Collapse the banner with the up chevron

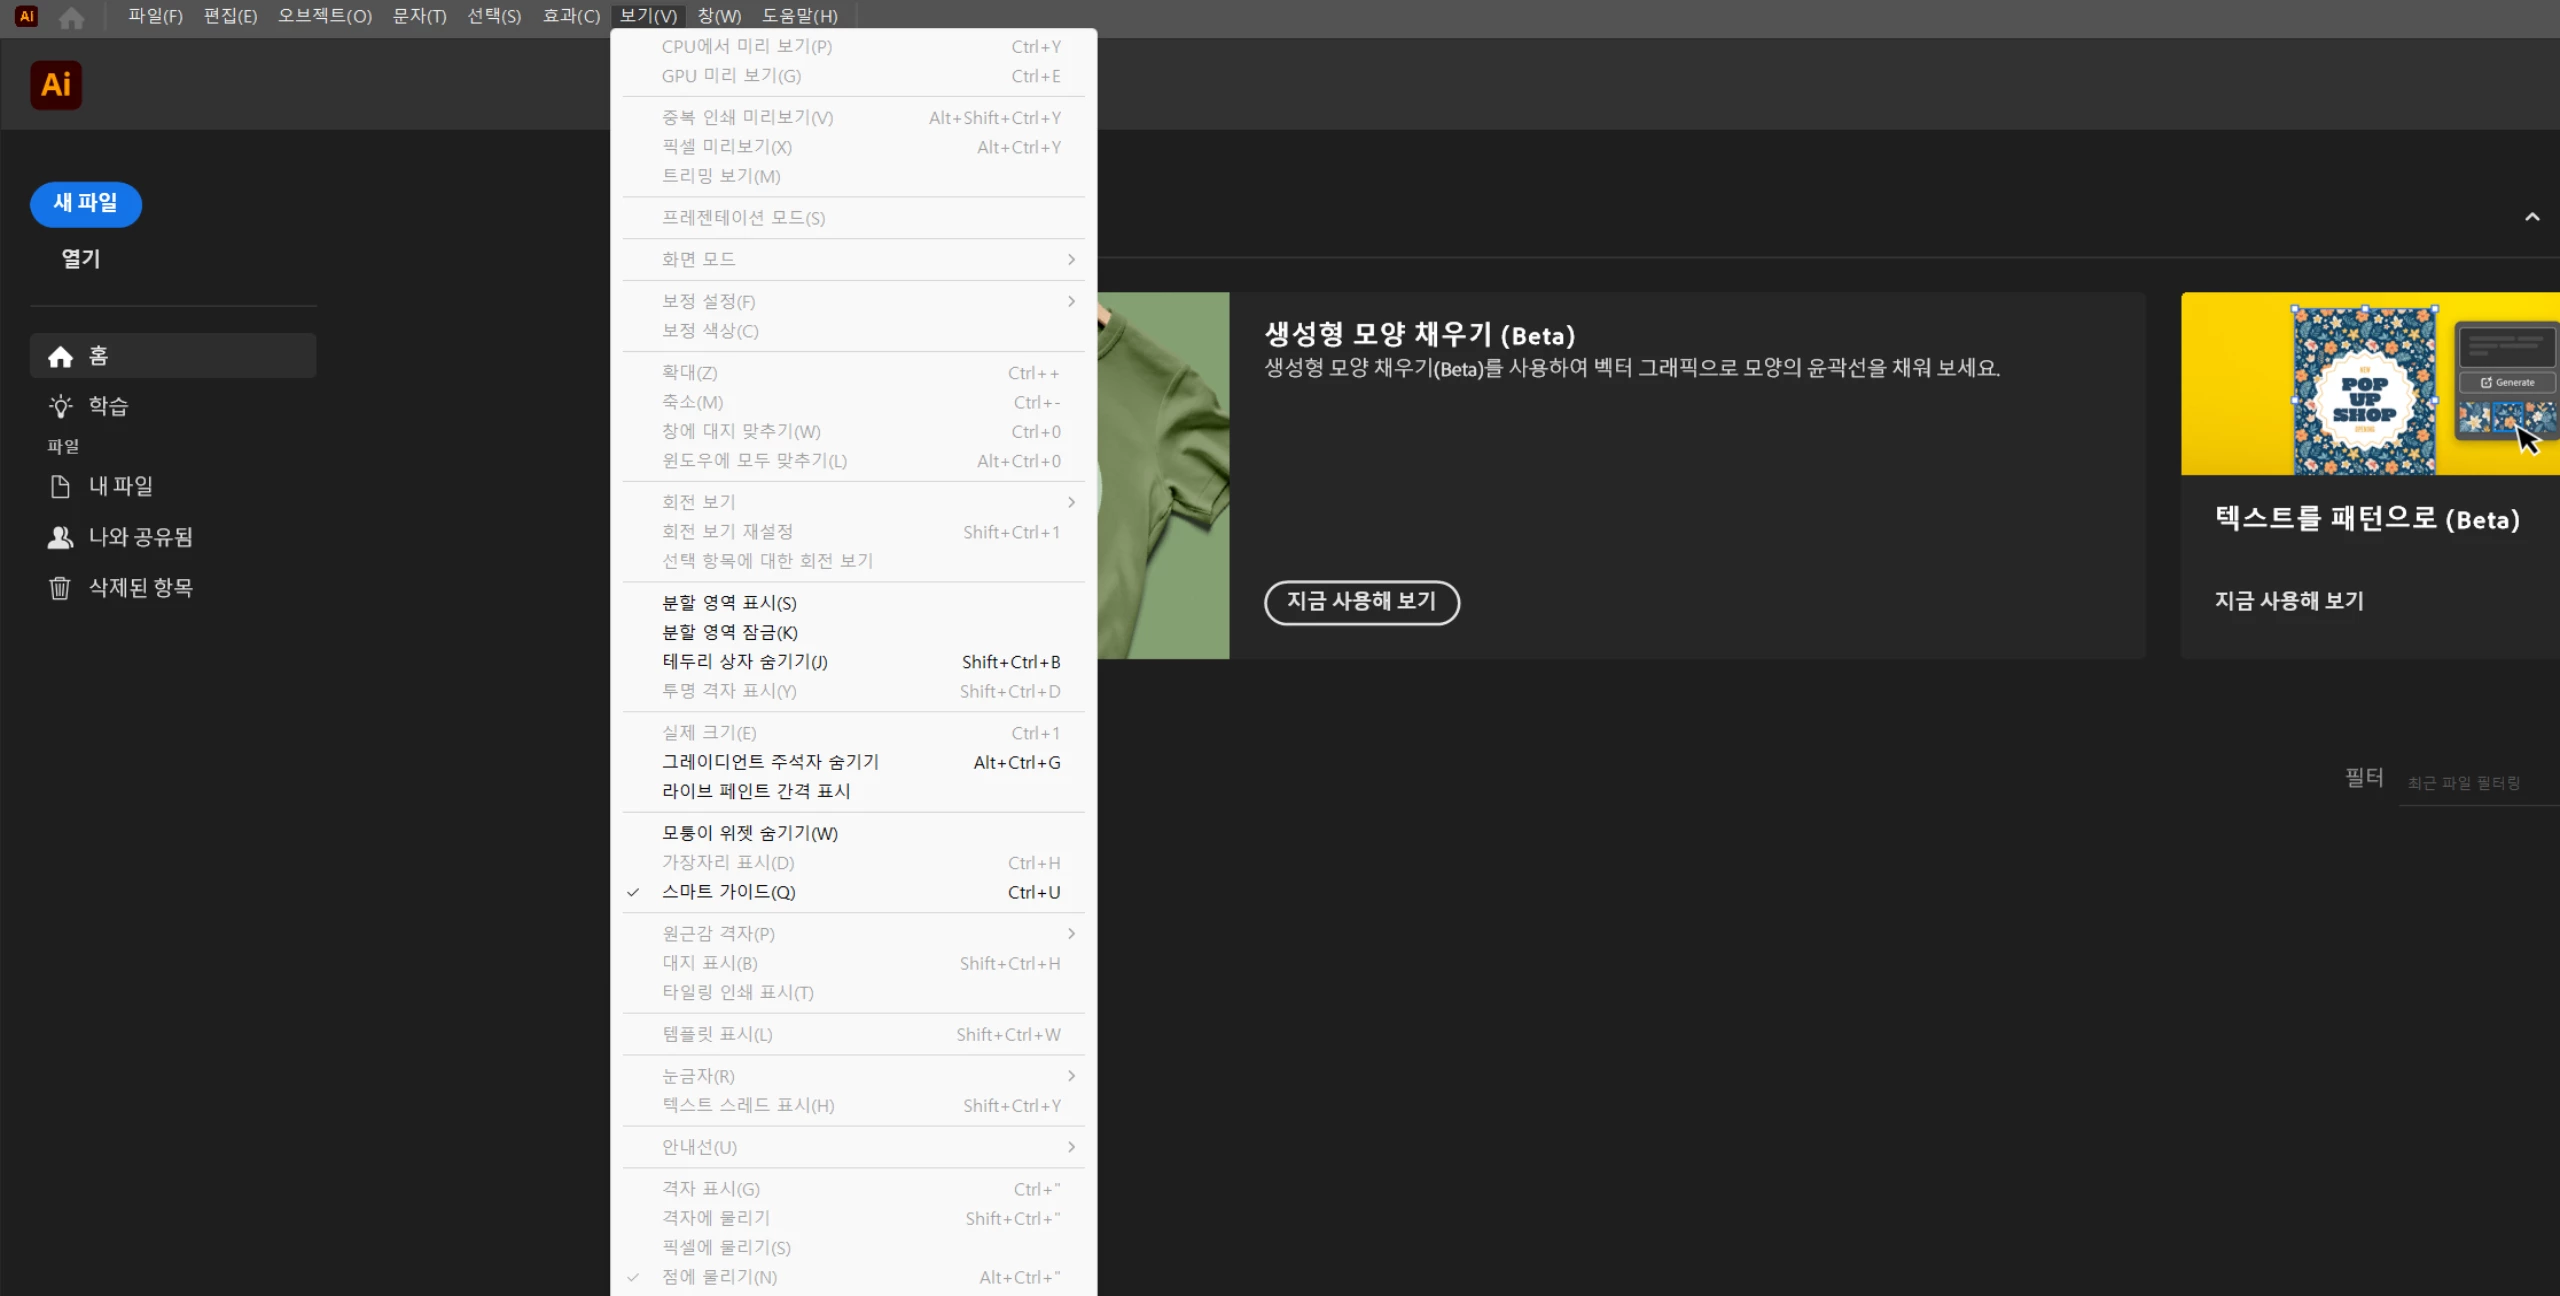pos(2532,217)
